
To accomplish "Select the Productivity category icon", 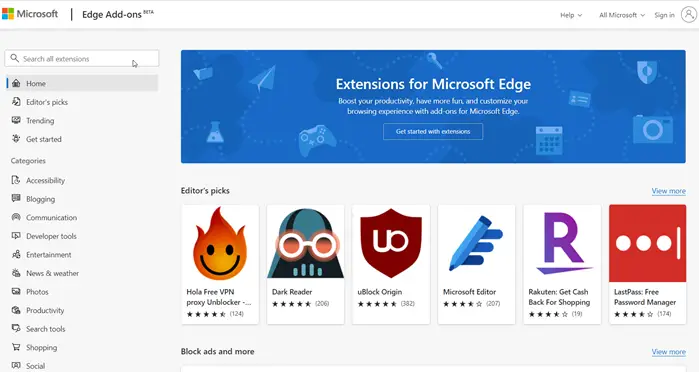I will pyautogui.click(x=16, y=310).
